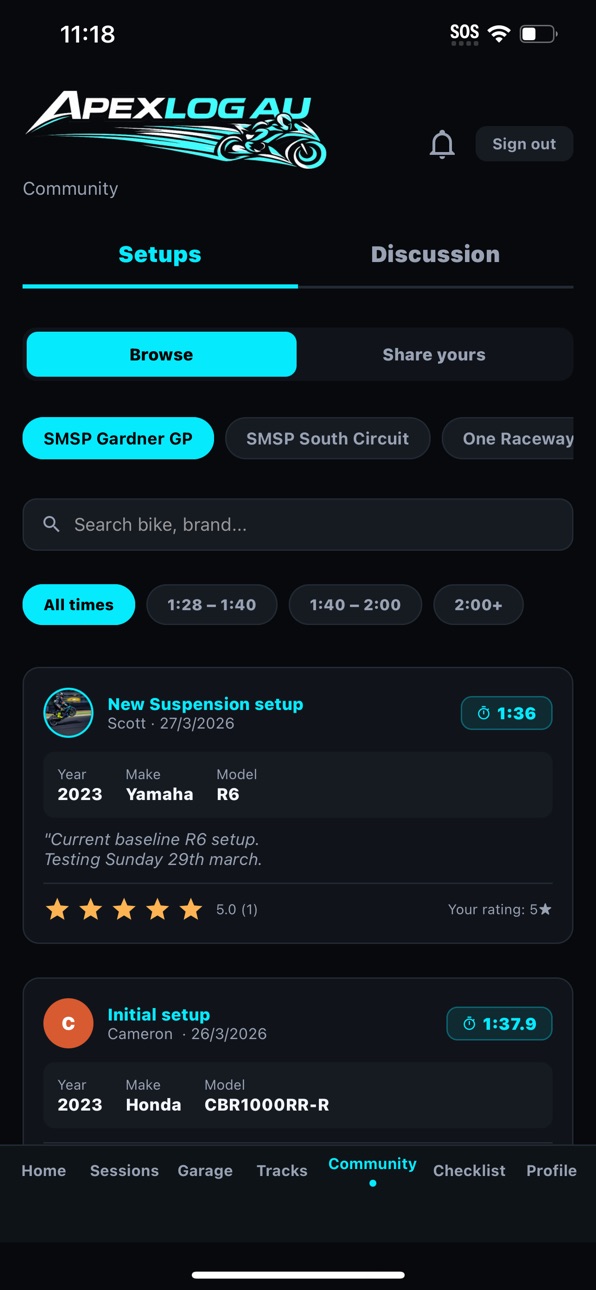This screenshot has height=1290, width=596.
Task: Filter lap times 2:00+
Action: click(478, 604)
